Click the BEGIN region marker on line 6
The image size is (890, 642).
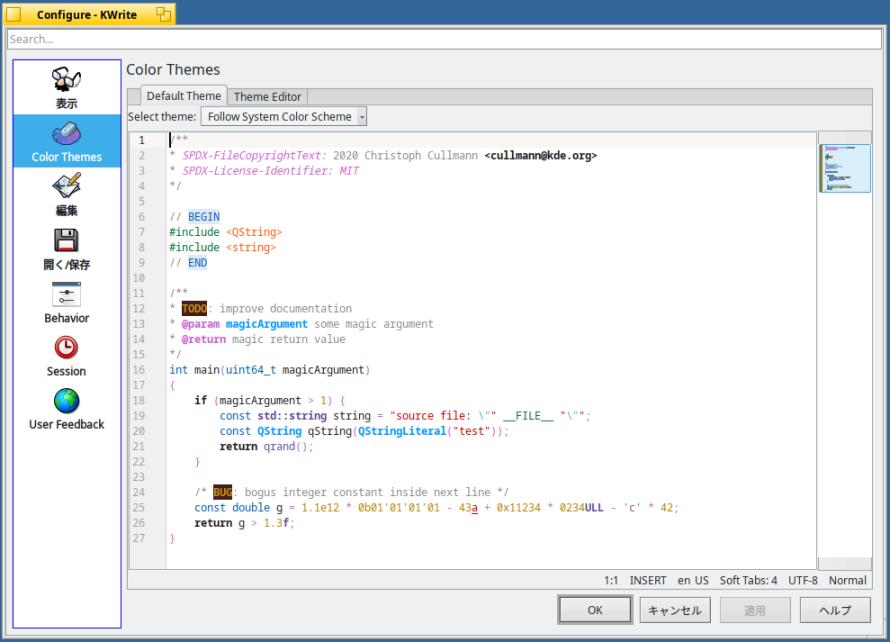[204, 216]
